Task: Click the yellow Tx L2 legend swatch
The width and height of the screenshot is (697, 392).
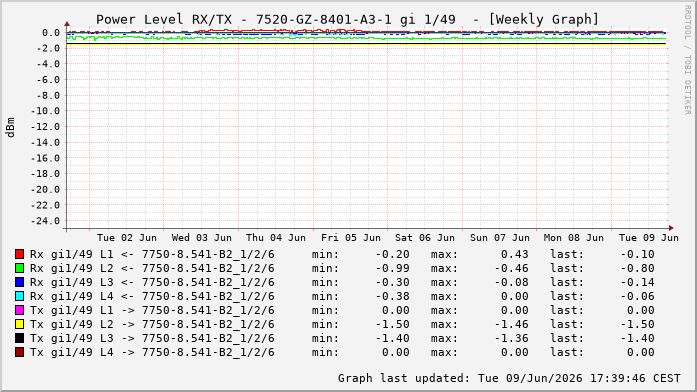Action: [x=19, y=324]
